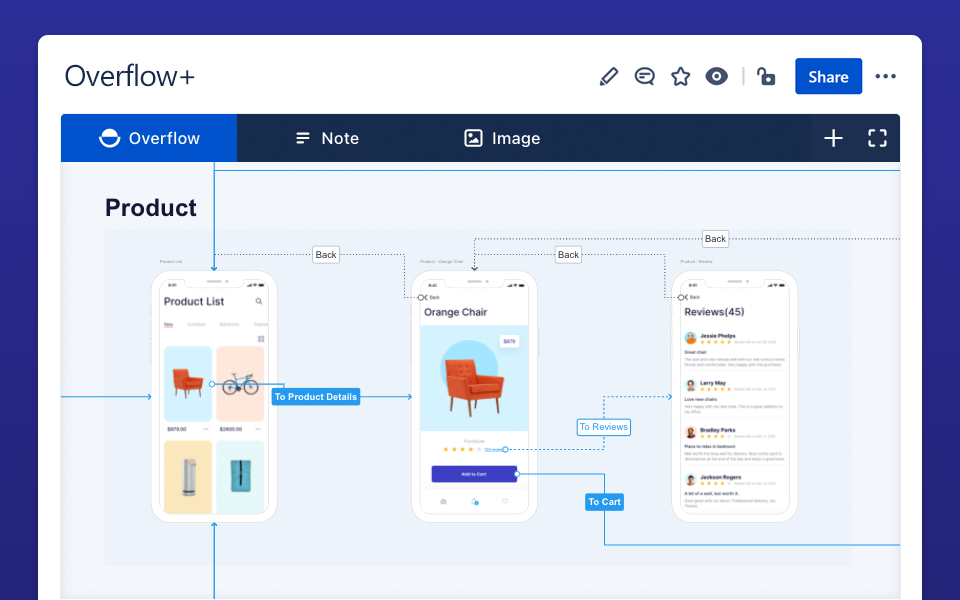Select the To Product Details connector label

[x=316, y=397]
